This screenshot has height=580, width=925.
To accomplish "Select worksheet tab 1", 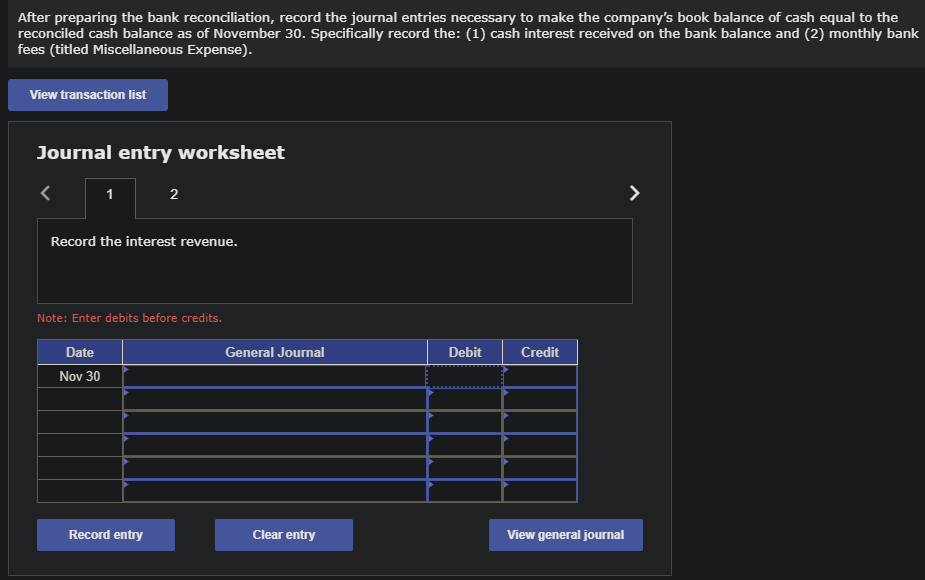I will 109,194.
